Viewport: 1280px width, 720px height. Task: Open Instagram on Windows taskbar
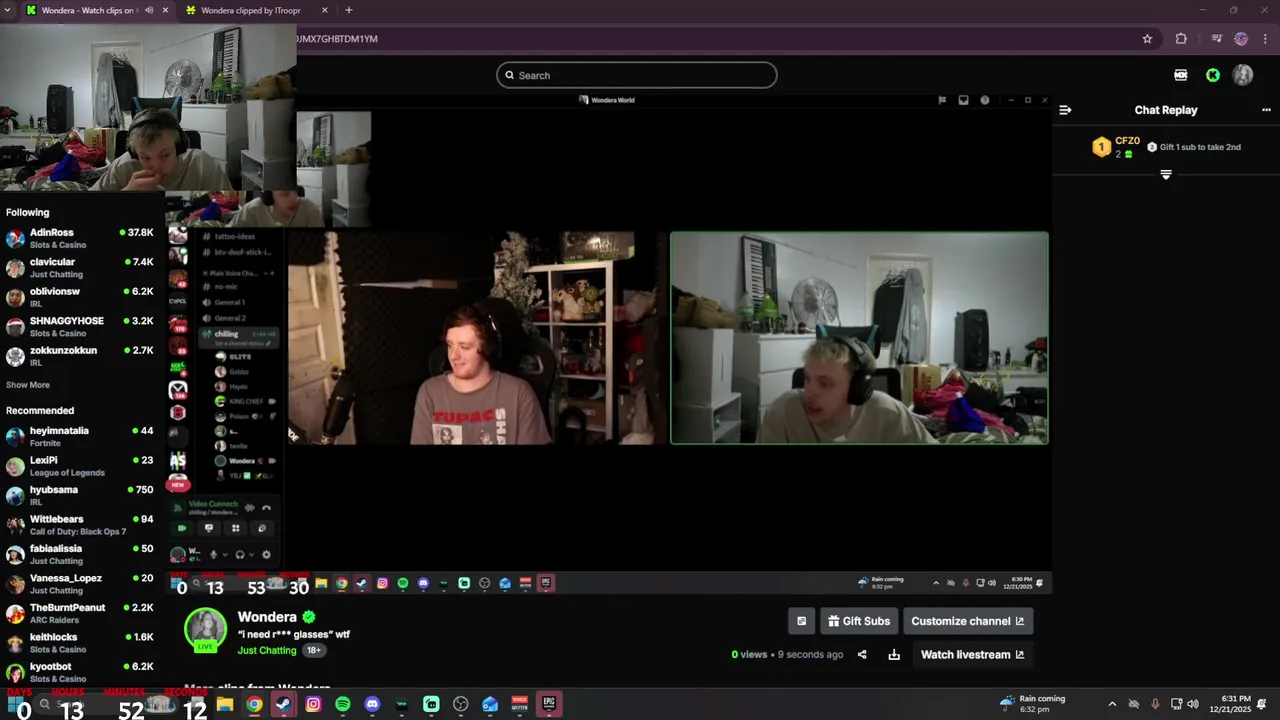313,704
